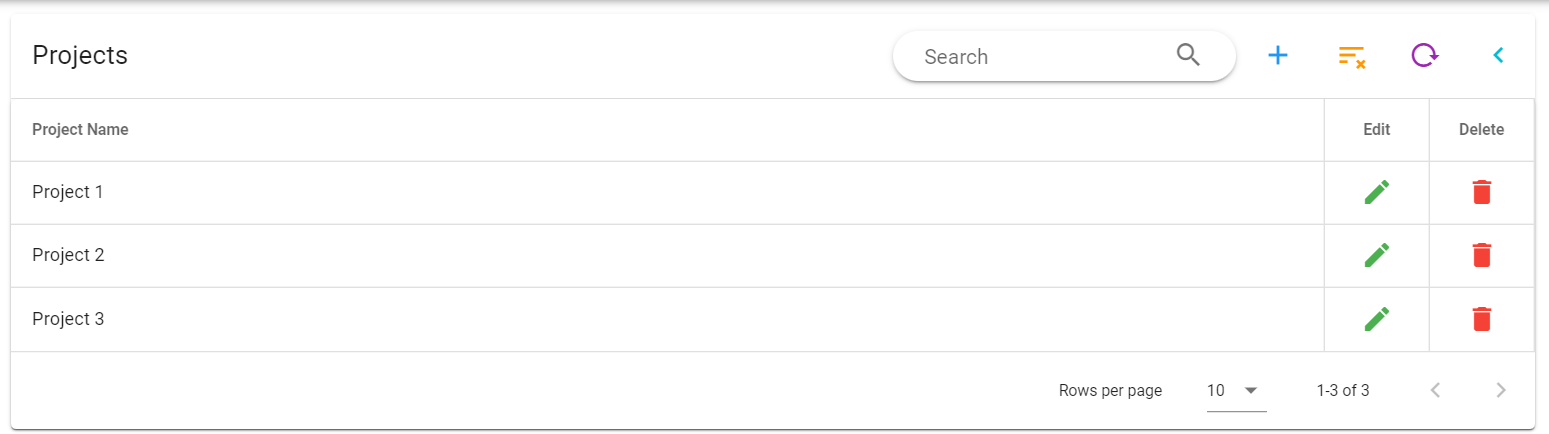Go to the previous page of projects
Screen dimensions: 1549x434
coord(1436,391)
